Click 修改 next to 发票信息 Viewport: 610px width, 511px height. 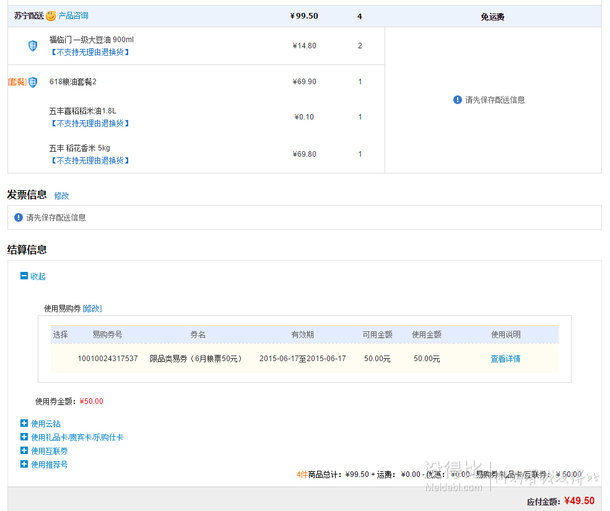61,196
